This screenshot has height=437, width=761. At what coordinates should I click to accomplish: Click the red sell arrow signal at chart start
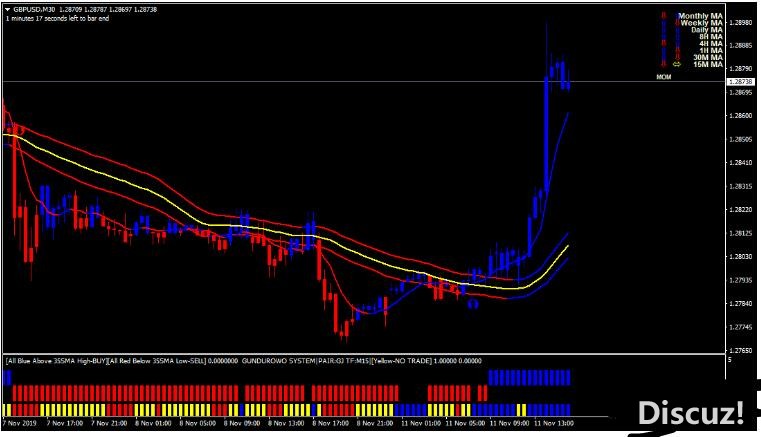pos(19,130)
